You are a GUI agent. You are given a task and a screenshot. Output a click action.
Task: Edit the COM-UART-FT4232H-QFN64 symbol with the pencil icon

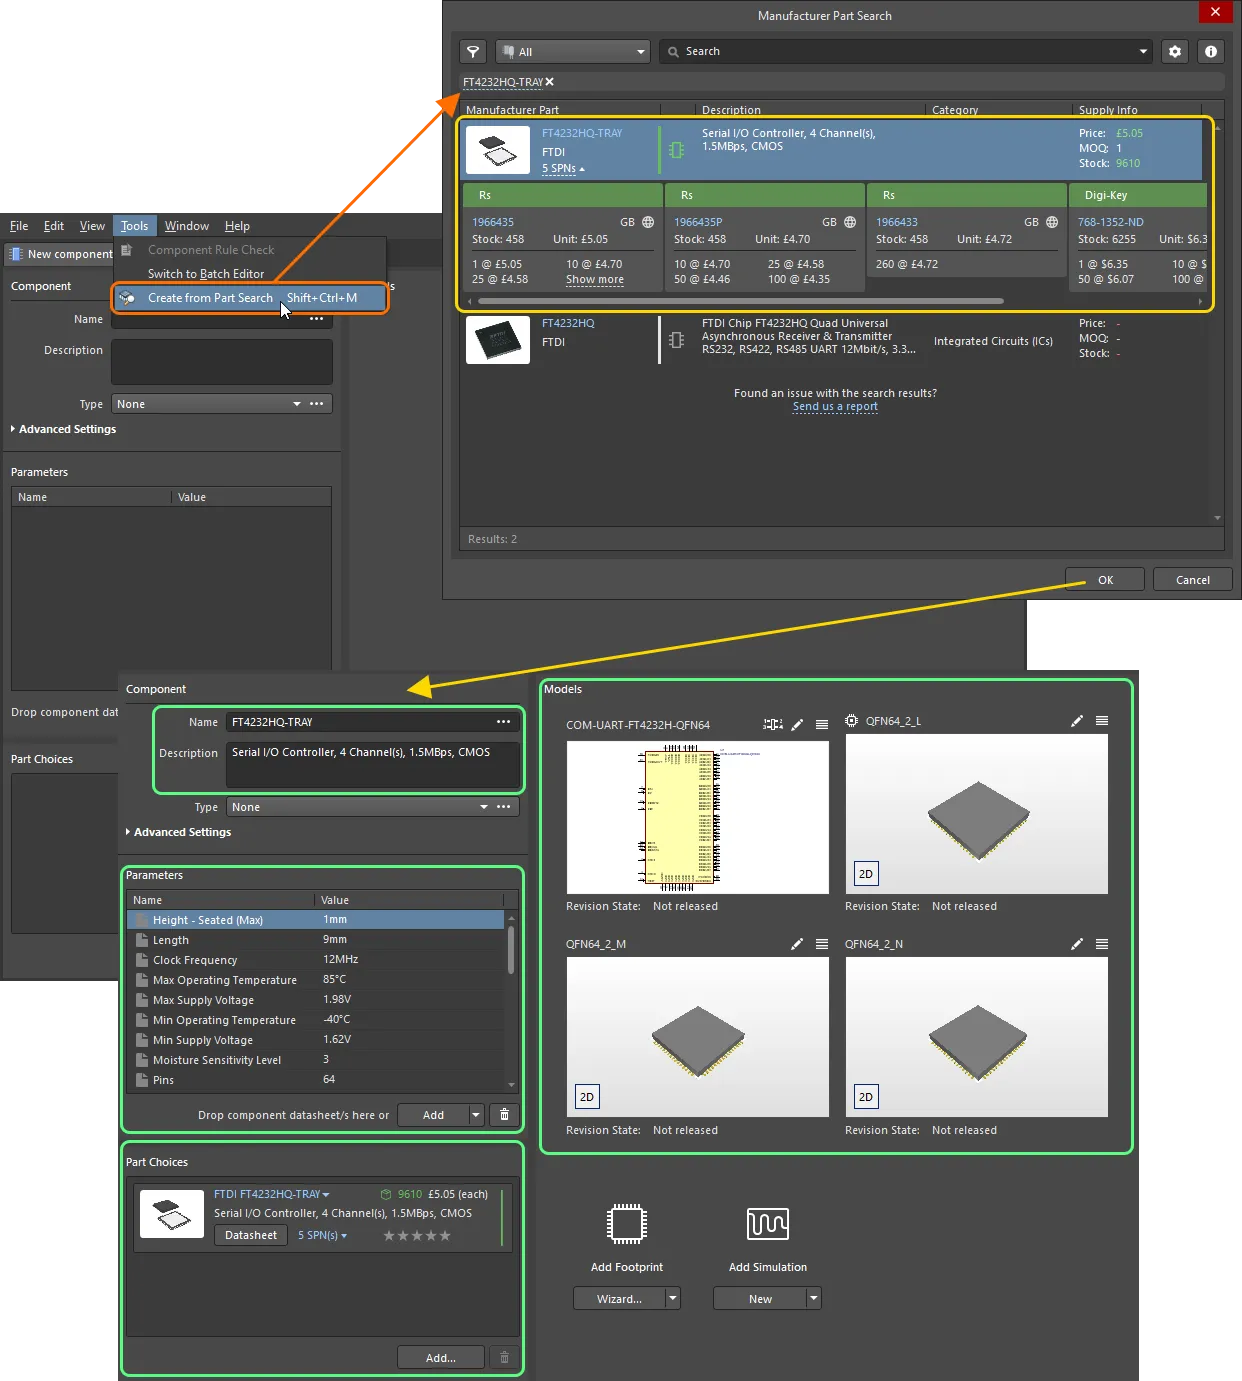pyautogui.click(x=797, y=725)
